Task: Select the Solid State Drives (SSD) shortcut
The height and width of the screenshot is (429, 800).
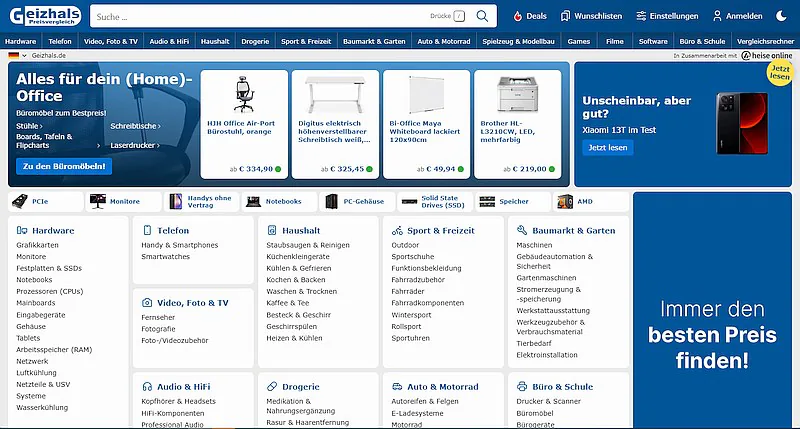Action: pos(435,201)
